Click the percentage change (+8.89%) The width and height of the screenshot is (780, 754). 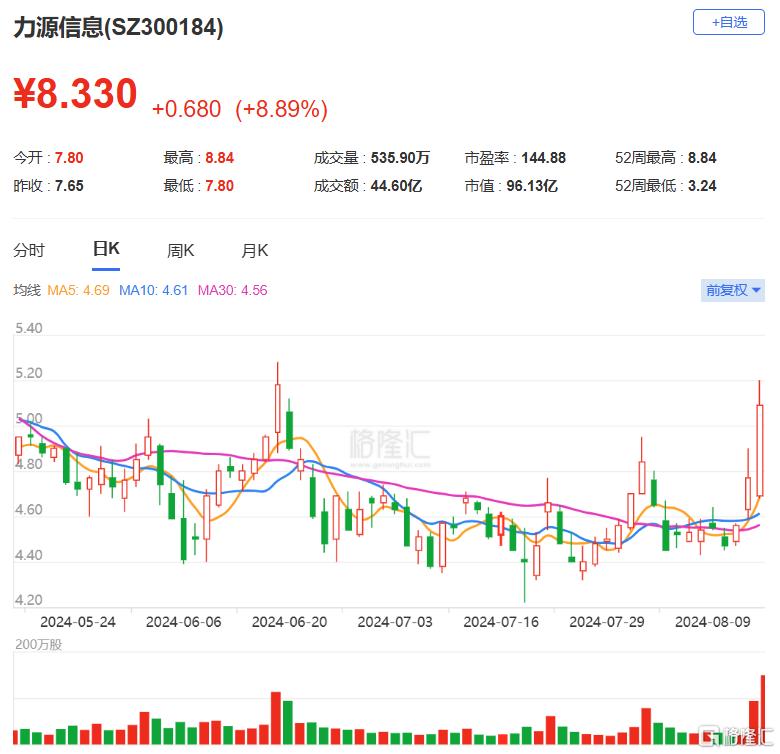coord(281,109)
